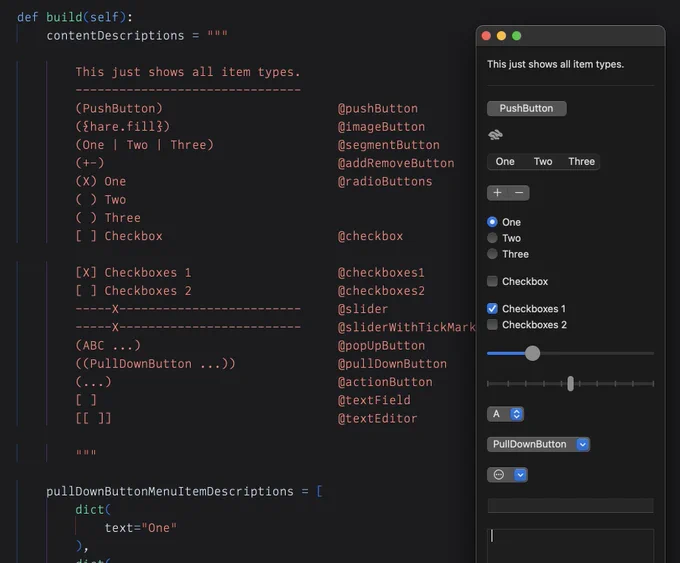Uncheck Checkboxes 1

(x=492, y=308)
